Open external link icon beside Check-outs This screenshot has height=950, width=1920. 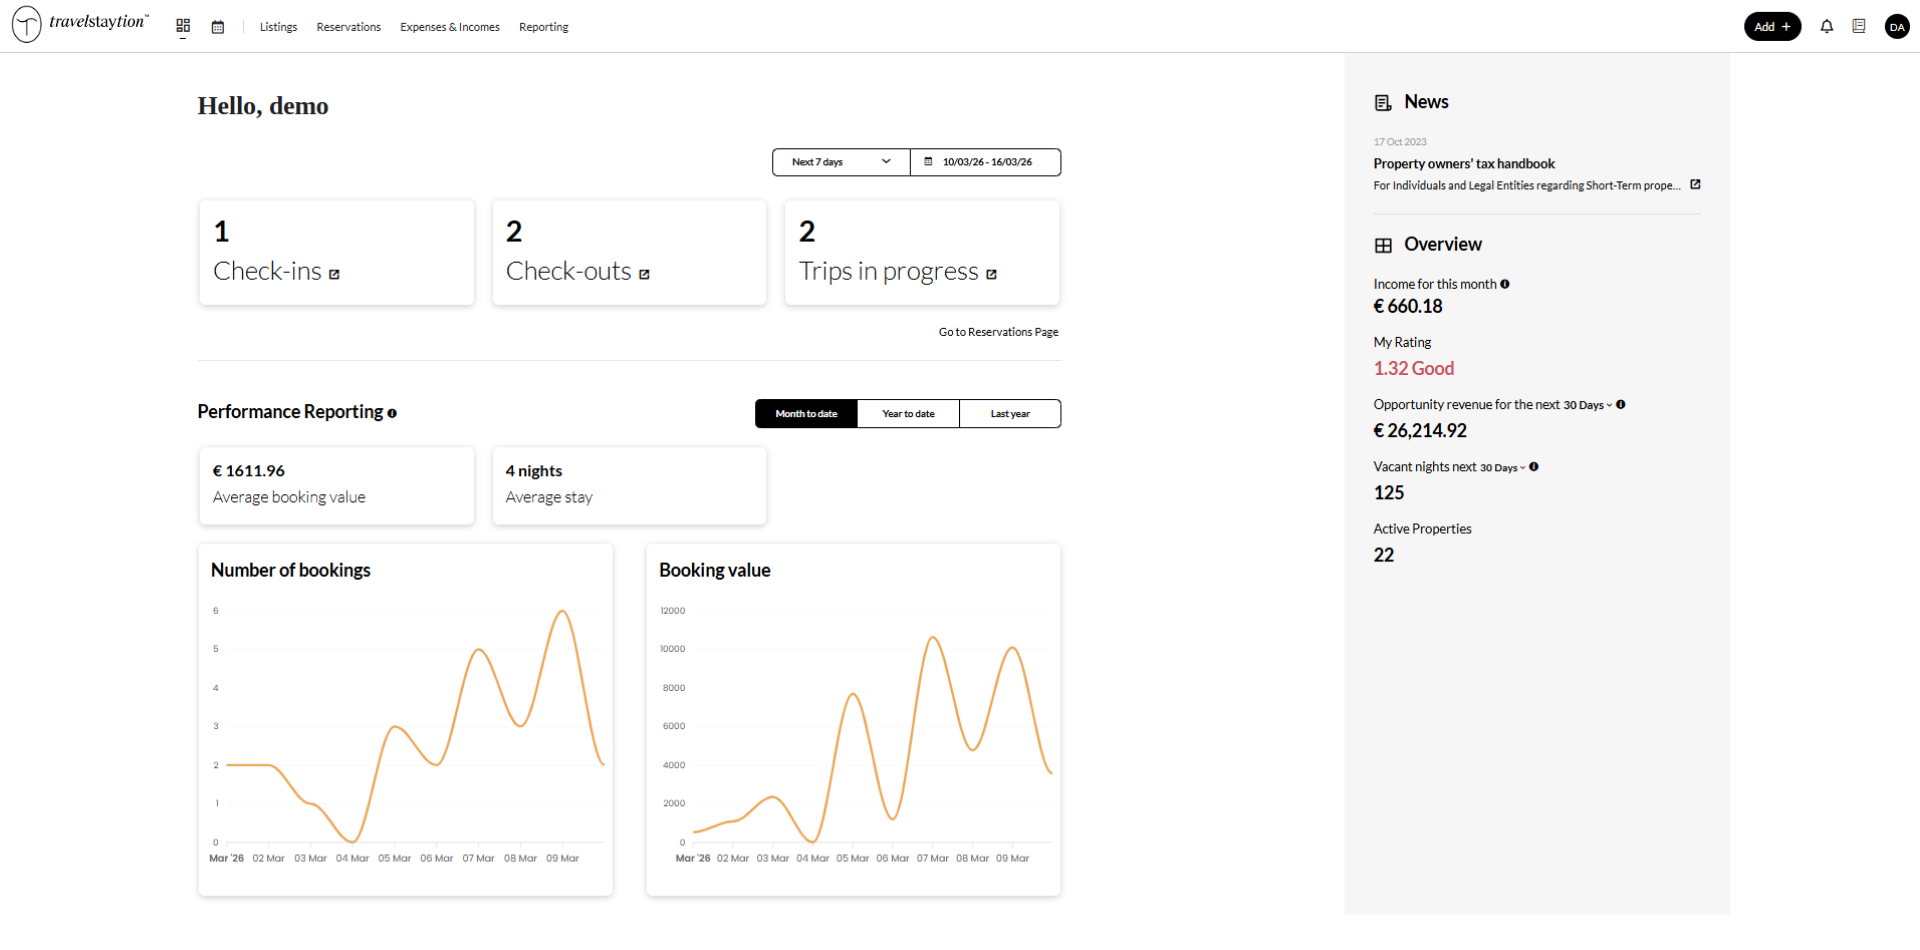[x=644, y=274]
